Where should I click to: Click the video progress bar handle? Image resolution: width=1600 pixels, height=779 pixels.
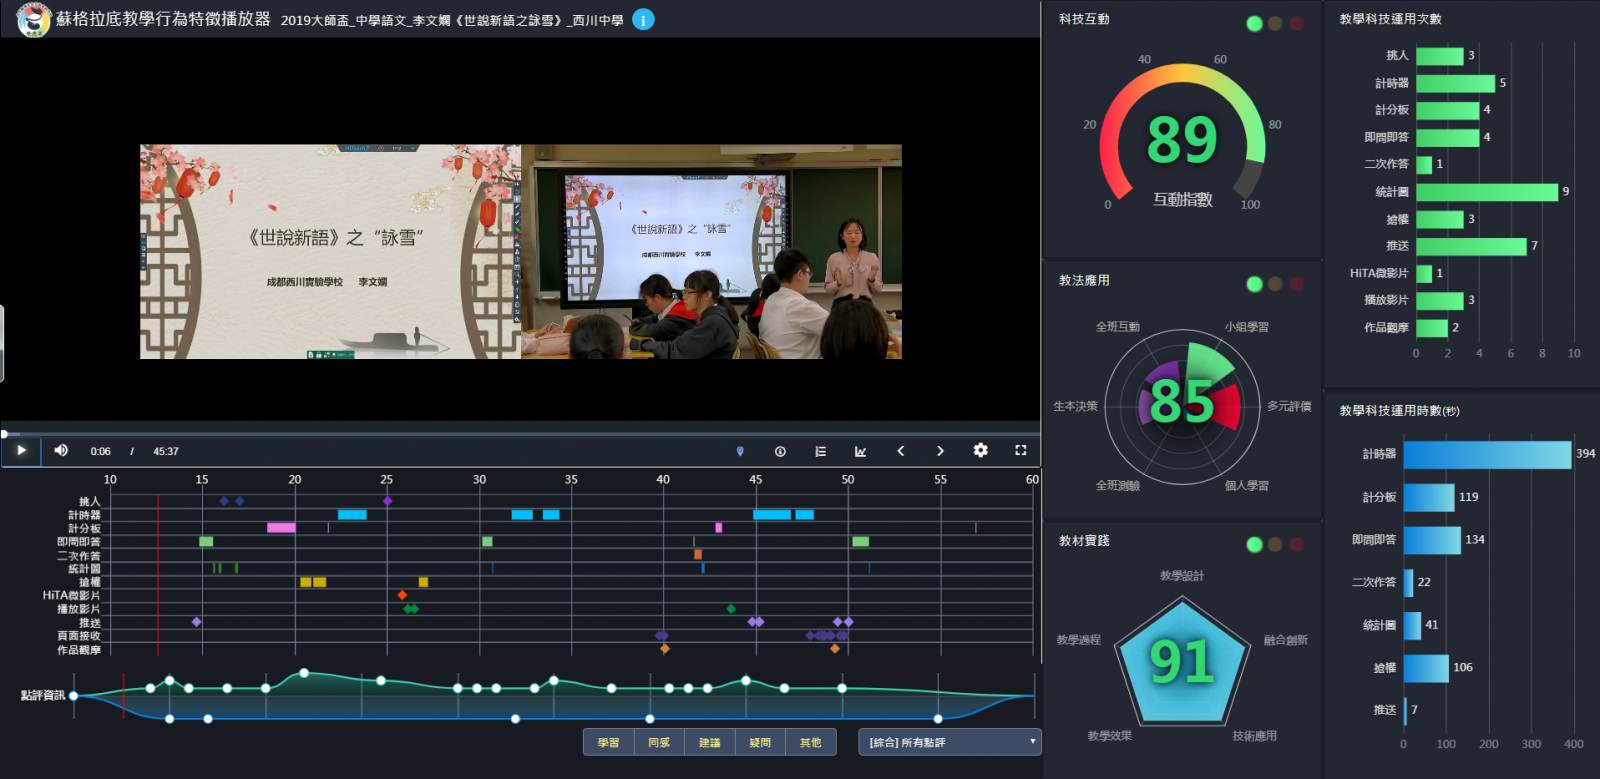[4, 434]
